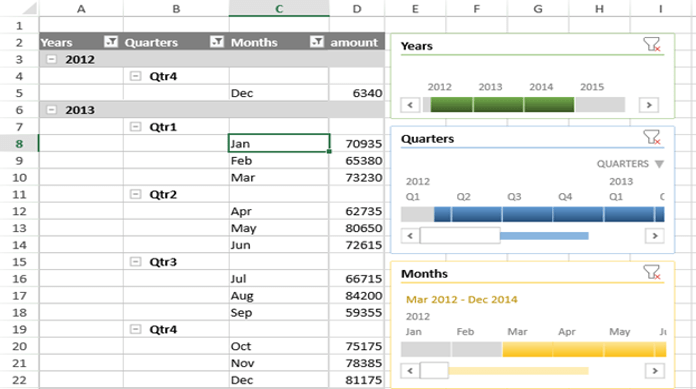
Task: Select the Mar tile in the Months timeline
Action: coord(528,349)
